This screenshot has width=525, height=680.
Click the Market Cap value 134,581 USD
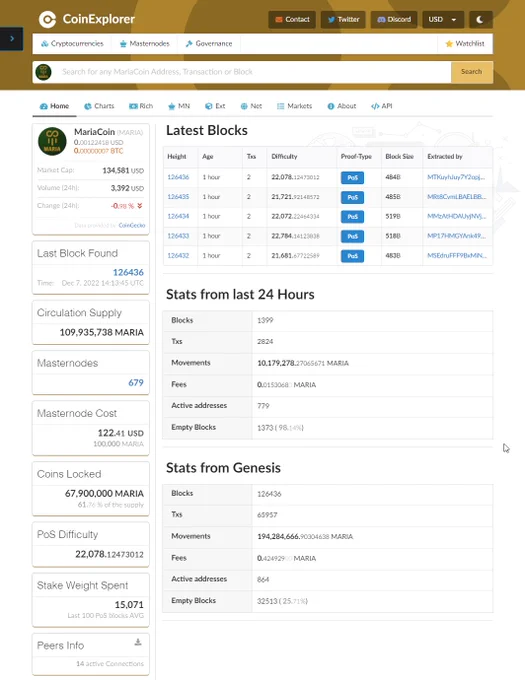coord(123,171)
